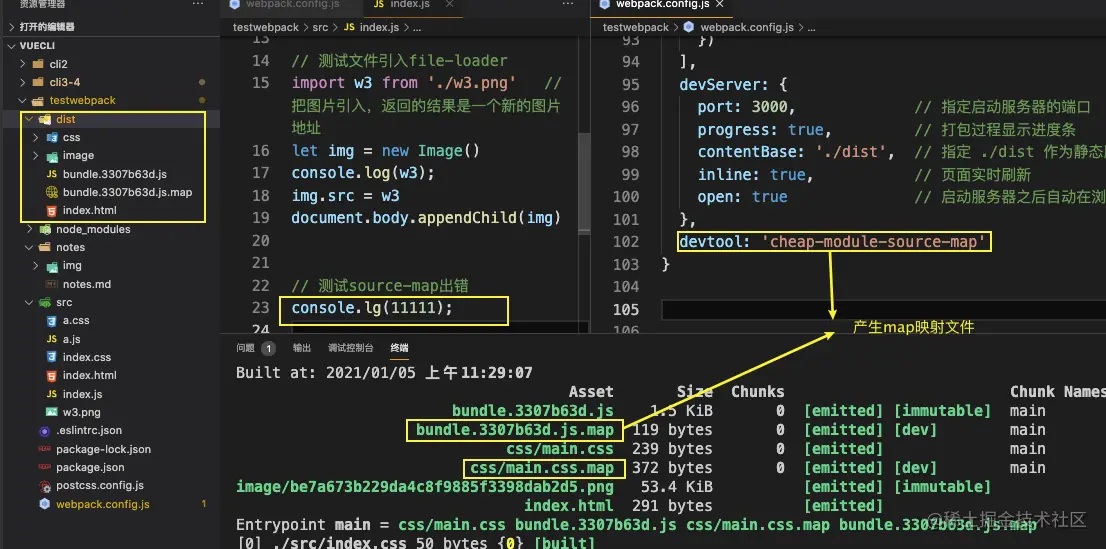
Task: Open the 输出 output panel tab
Action: point(302,348)
